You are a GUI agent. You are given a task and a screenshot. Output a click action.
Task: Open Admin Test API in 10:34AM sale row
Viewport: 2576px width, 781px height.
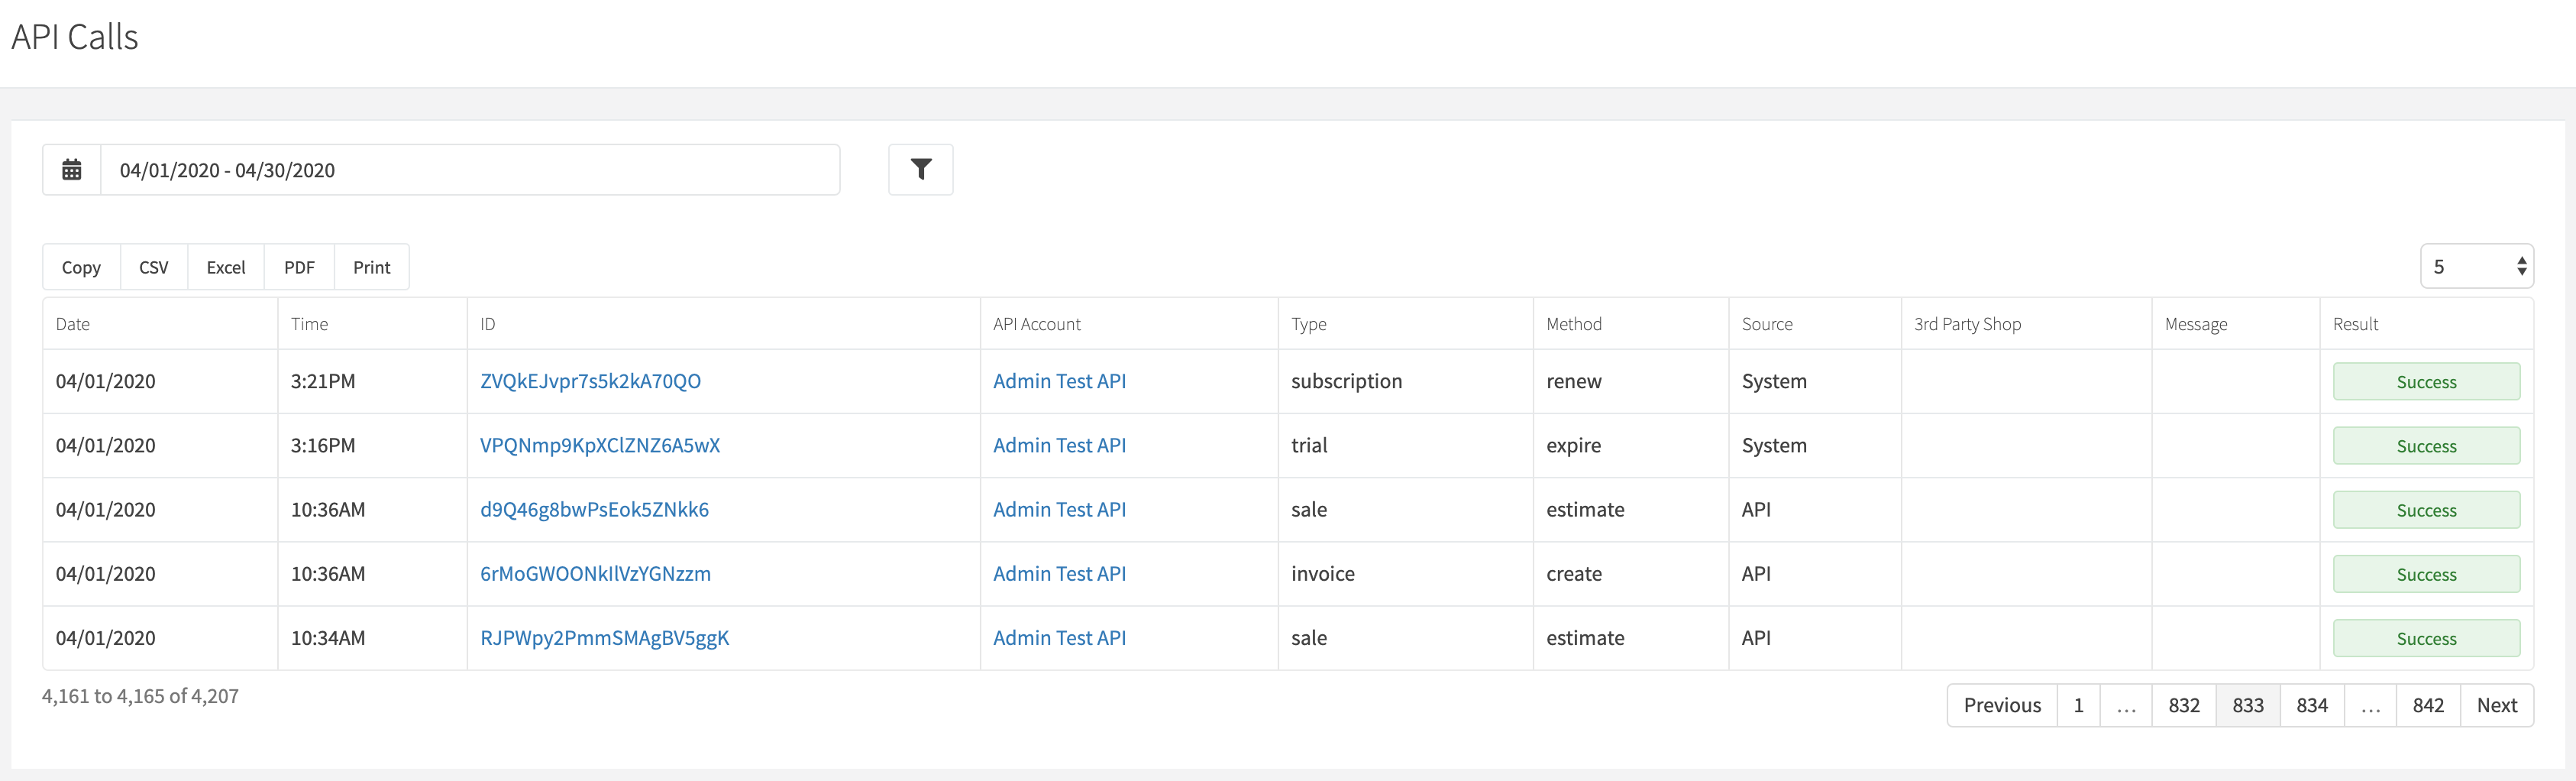(x=1059, y=637)
